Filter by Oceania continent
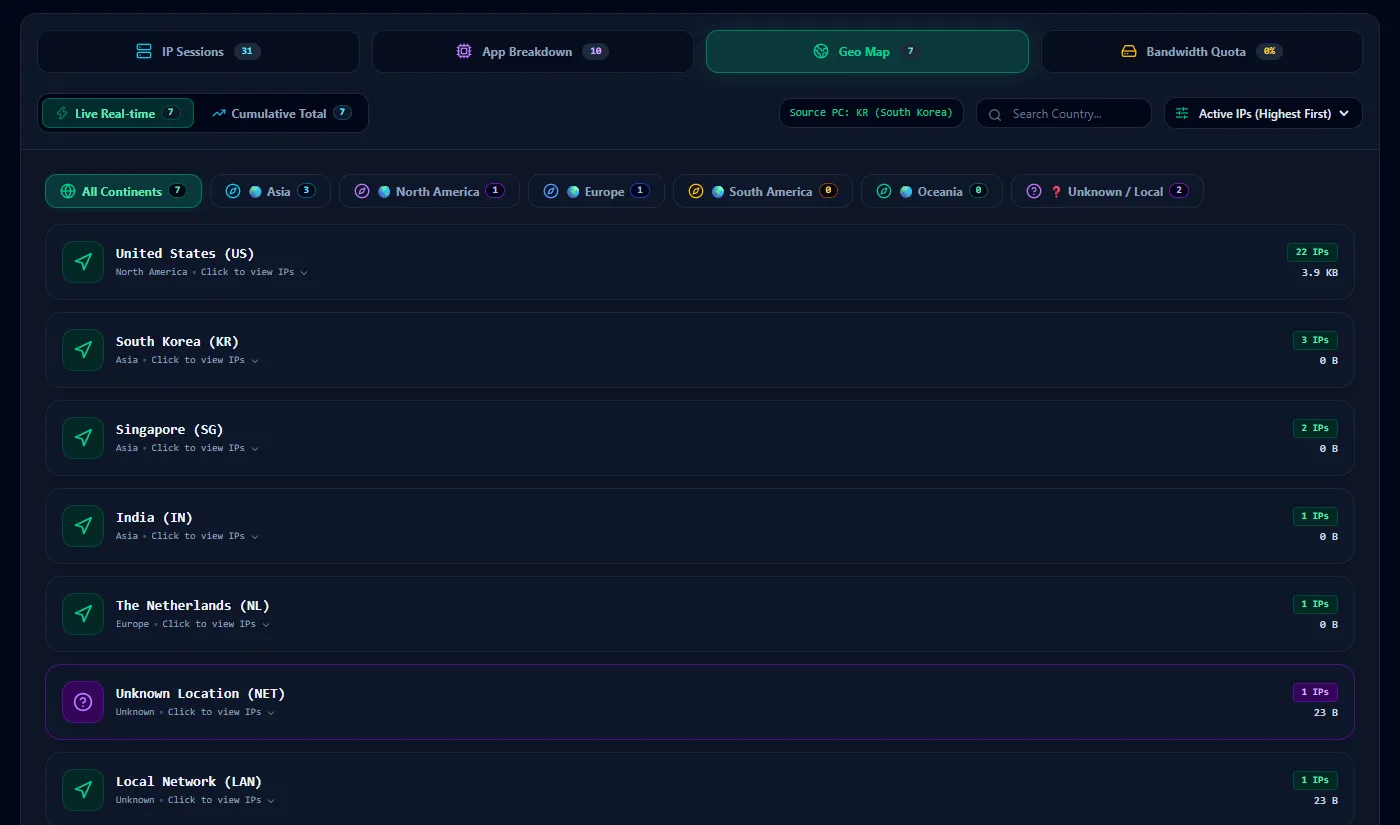 click(x=932, y=191)
